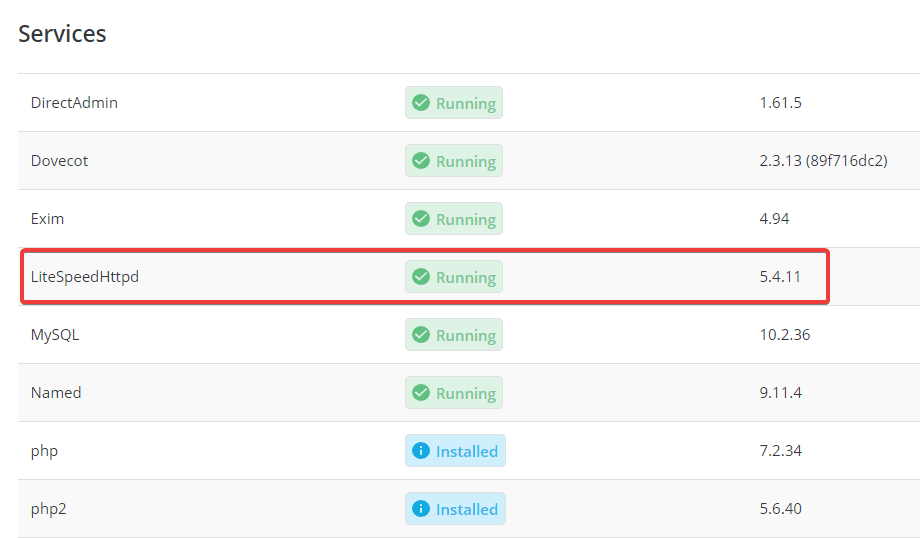Screen dimensions: 920x538
Task: Click the Dovecot service name
Action: (x=59, y=161)
